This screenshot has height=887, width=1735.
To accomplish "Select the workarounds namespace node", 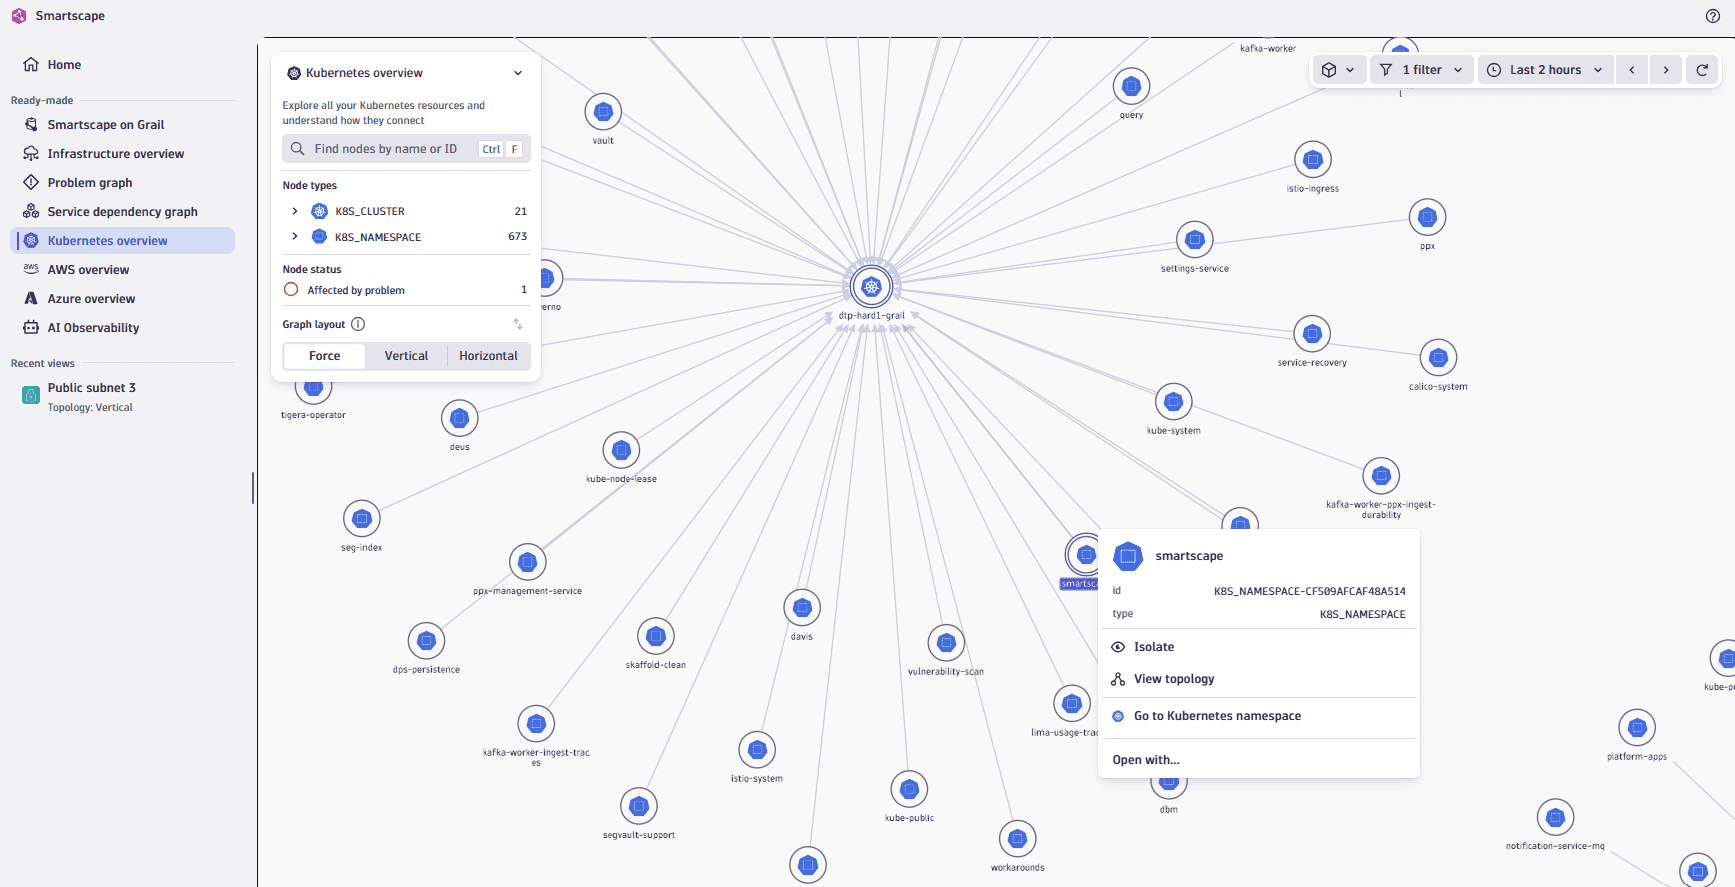I will pos(1017,839).
